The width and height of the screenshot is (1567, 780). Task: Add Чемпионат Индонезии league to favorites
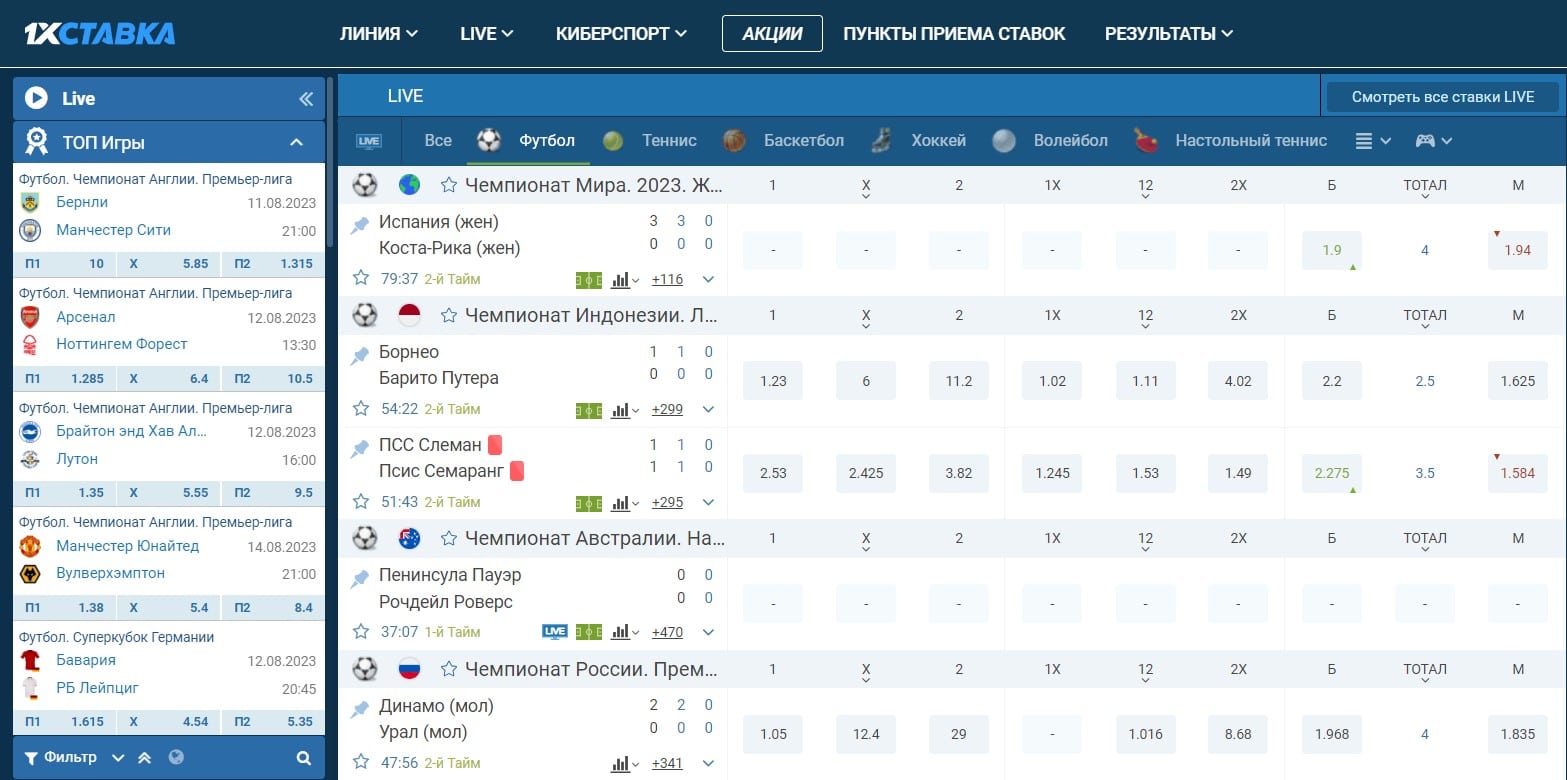point(449,316)
